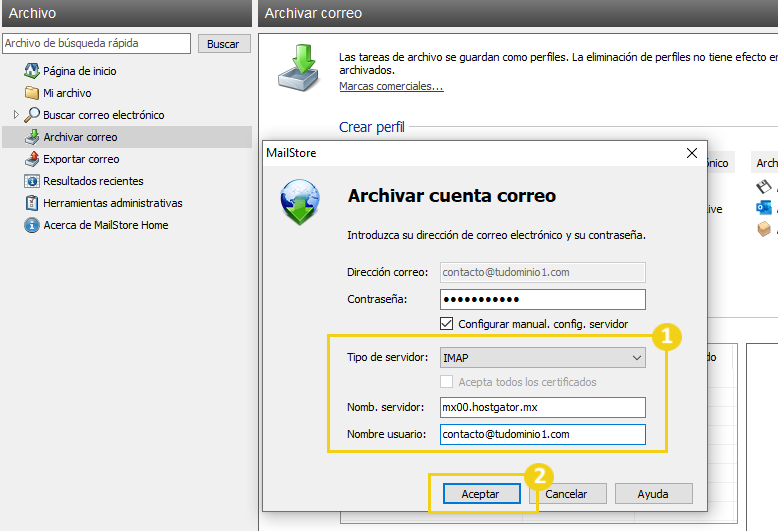The width and height of the screenshot is (778, 531).
Task: Click the Cancelar button
Action: click(x=566, y=494)
